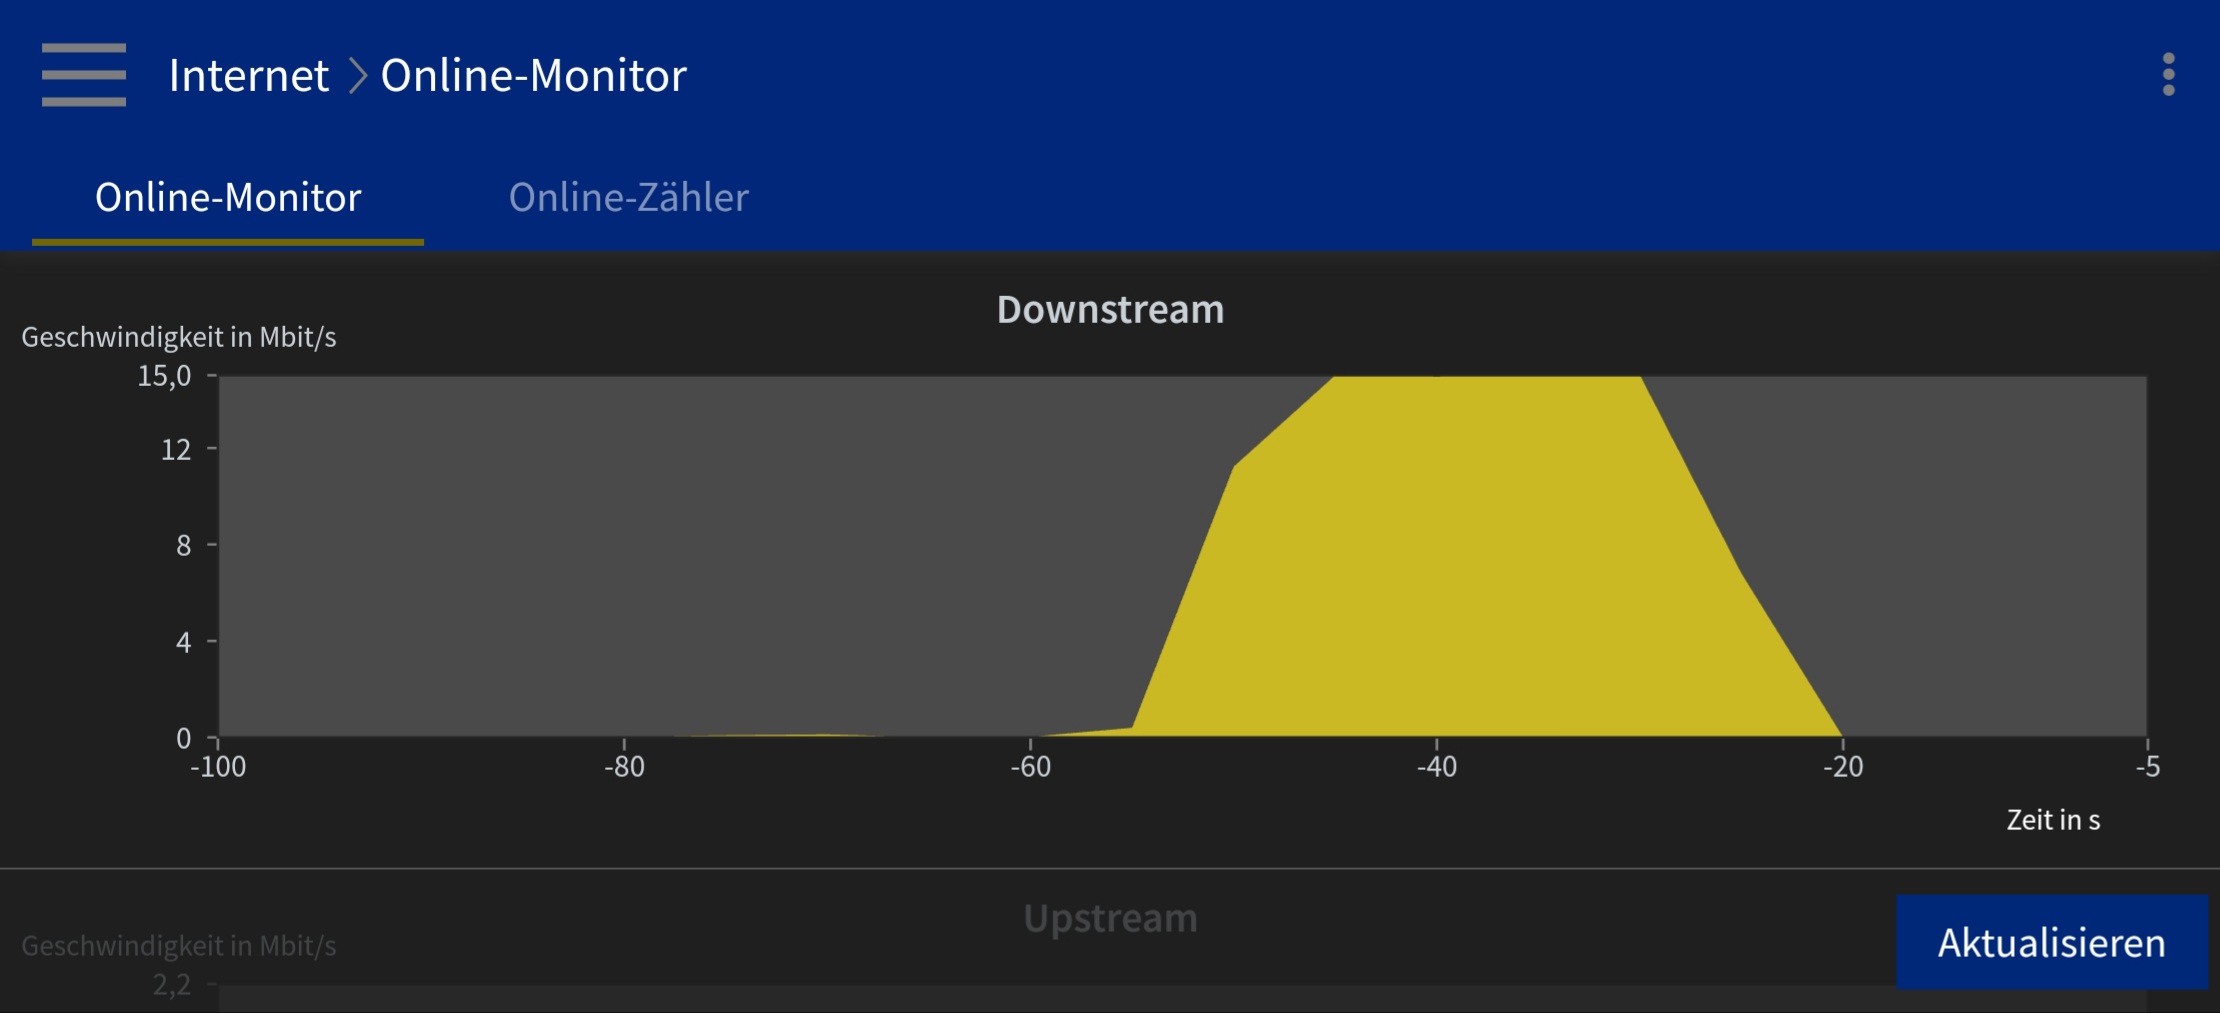Open the three-dot overflow menu
The width and height of the screenshot is (2220, 1013).
tap(2168, 75)
